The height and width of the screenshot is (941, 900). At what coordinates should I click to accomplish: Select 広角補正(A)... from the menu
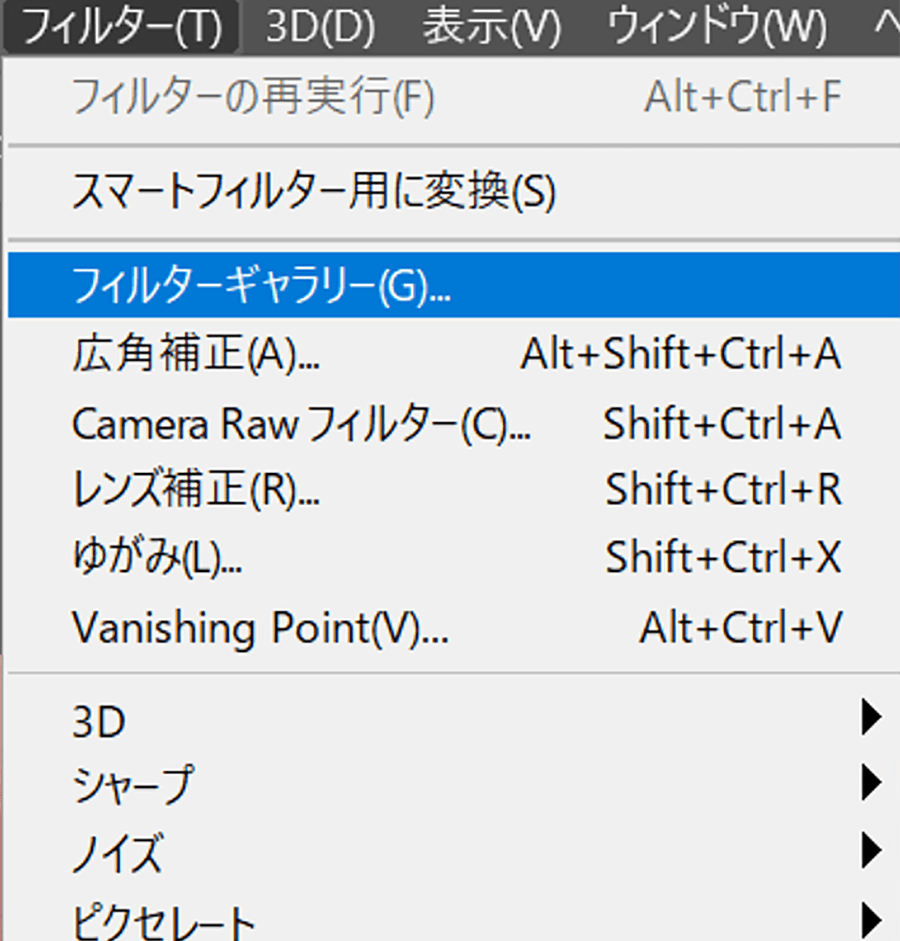tap(196, 355)
